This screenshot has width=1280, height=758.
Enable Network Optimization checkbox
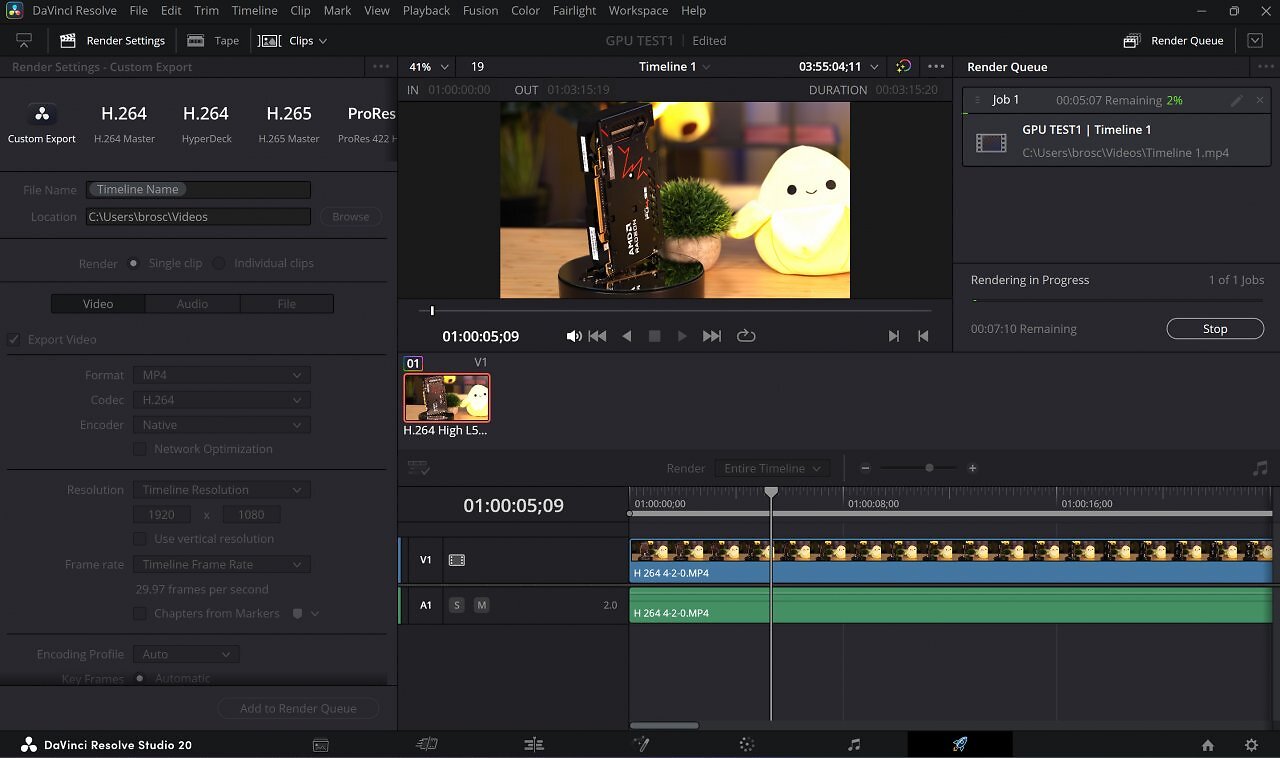(140, 449)
